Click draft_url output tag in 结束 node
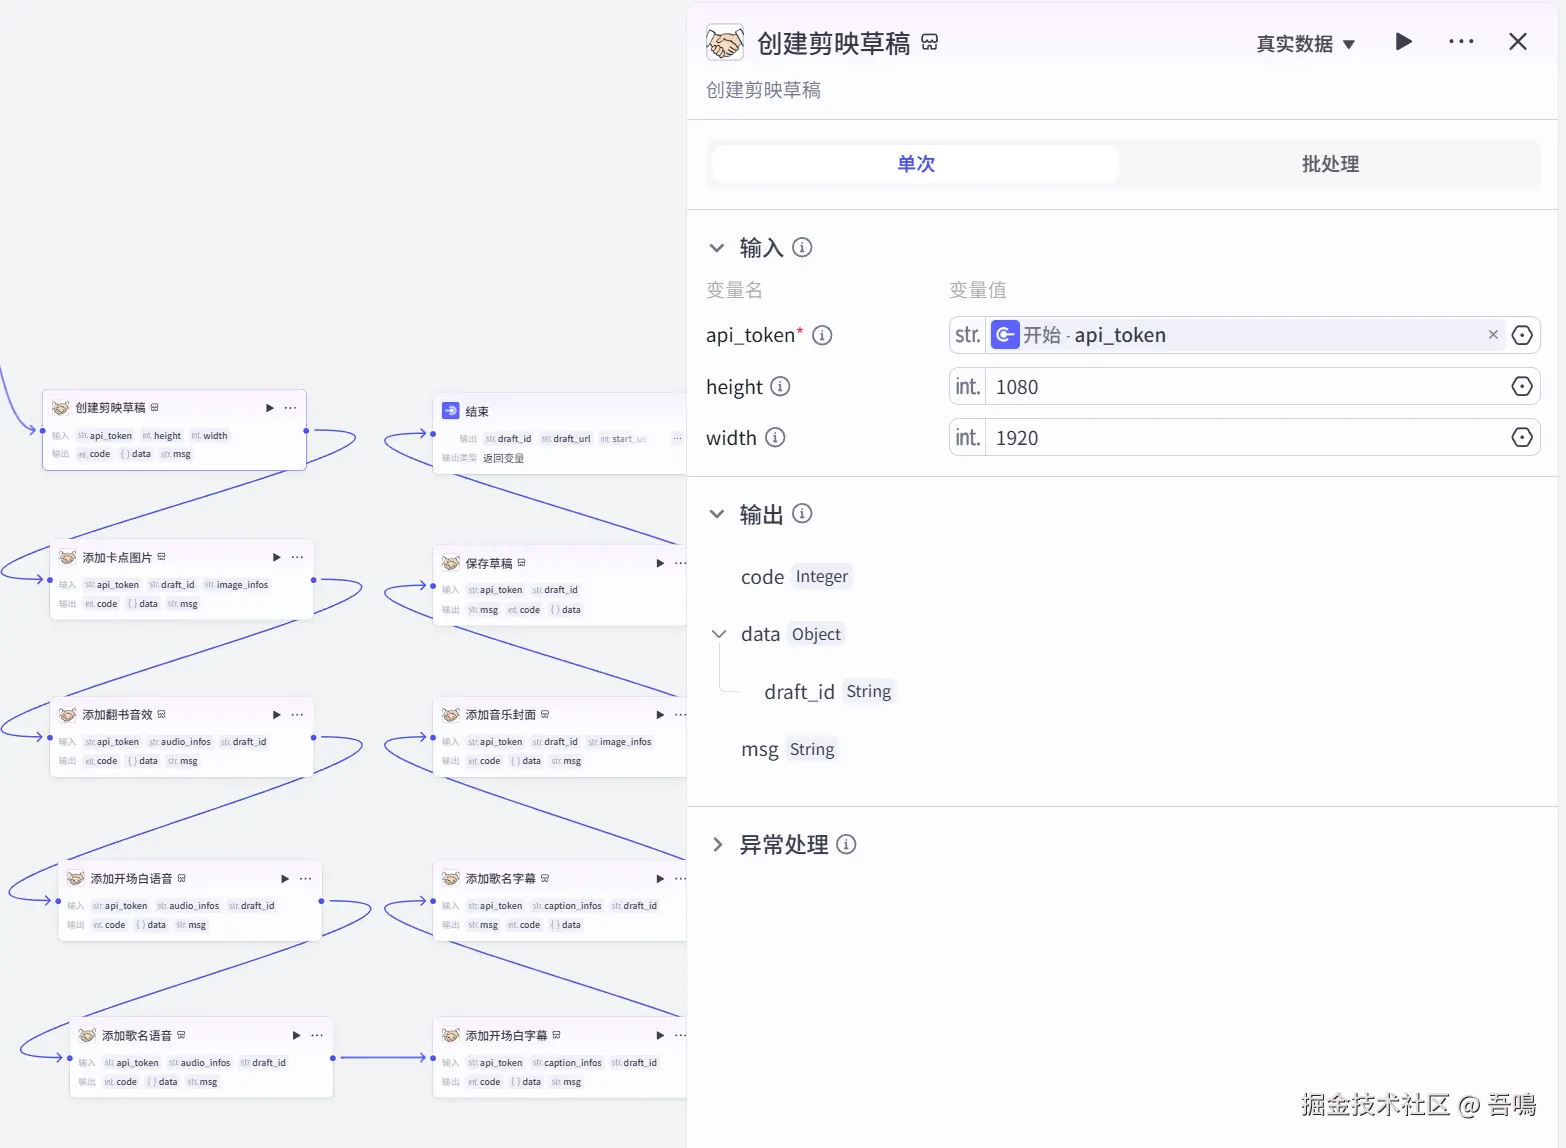Image resolution: width=1566 pixels, height=1148 pixels. point(566,439)
